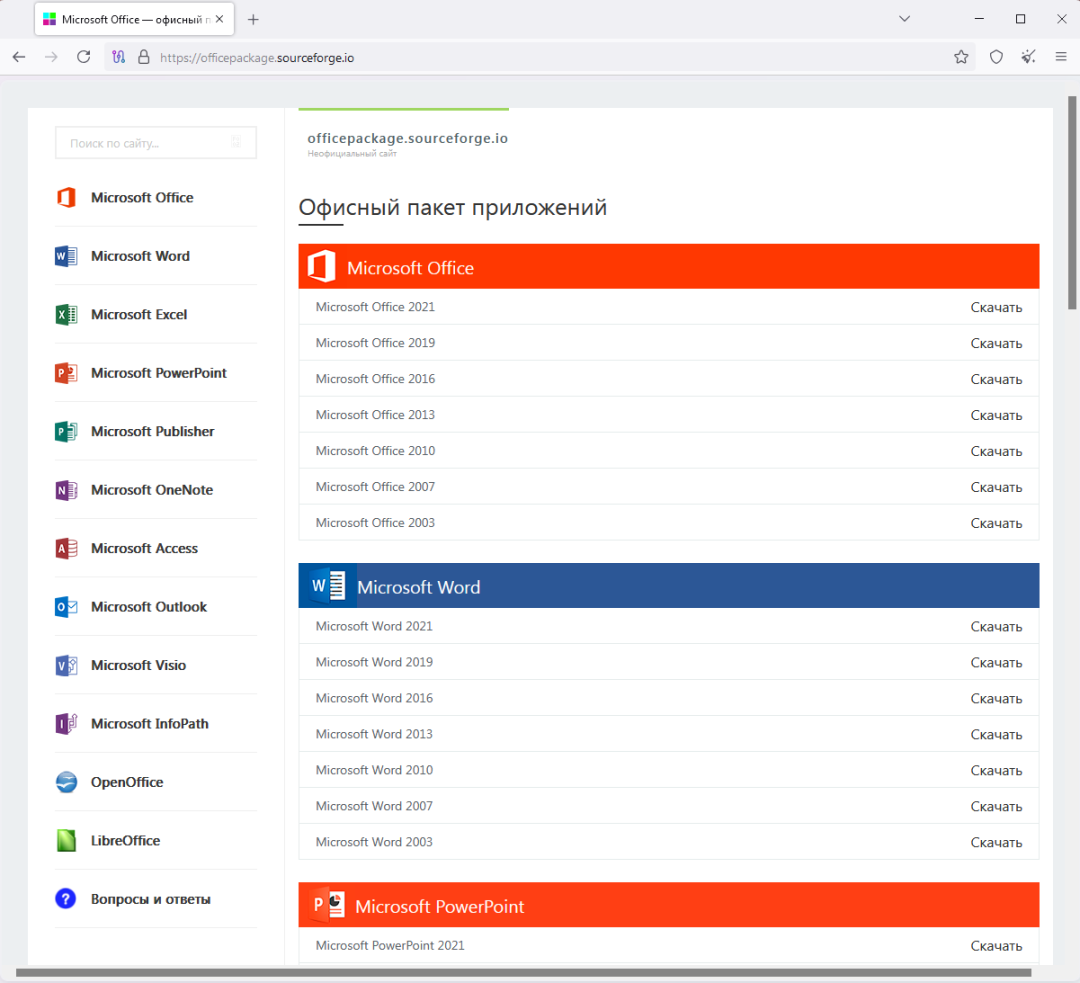
Task: Open Microsoft Excel sidebar menu link
Action: pyautogui.click(x=138, y=315)
